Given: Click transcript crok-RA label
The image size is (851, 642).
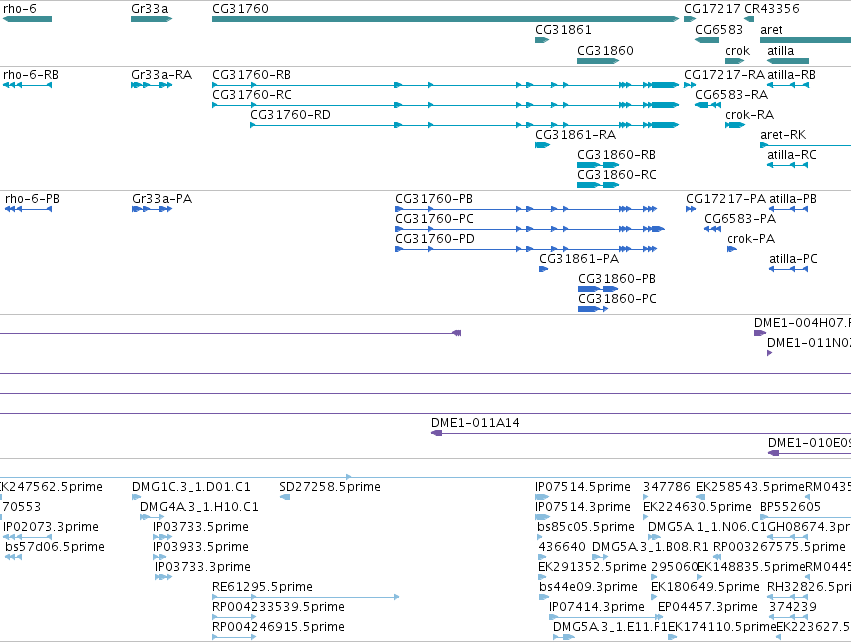Looking at the screenshot, I should point(750,115).
